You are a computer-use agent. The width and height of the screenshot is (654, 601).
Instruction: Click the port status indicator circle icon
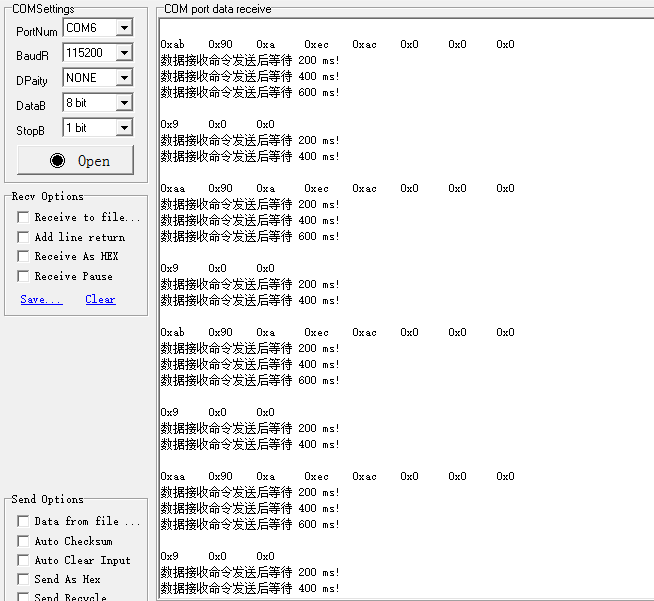57,161
